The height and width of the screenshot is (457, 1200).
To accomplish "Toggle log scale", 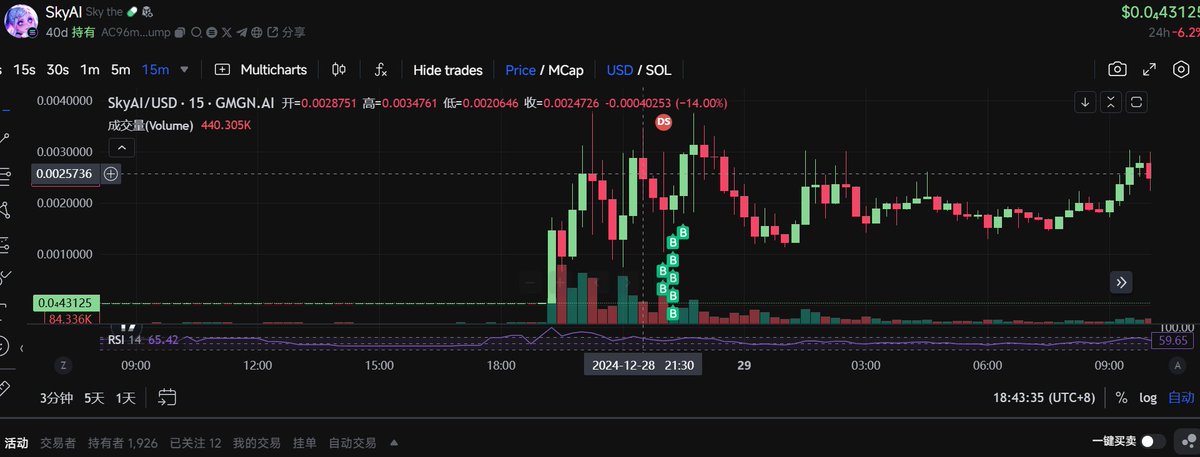I will click(1148, 397).
